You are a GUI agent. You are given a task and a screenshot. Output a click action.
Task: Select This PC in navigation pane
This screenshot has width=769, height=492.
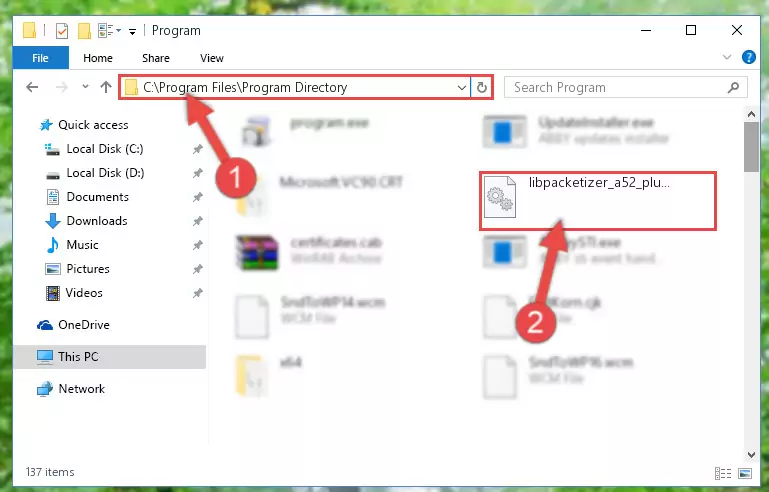pos(109,357)
